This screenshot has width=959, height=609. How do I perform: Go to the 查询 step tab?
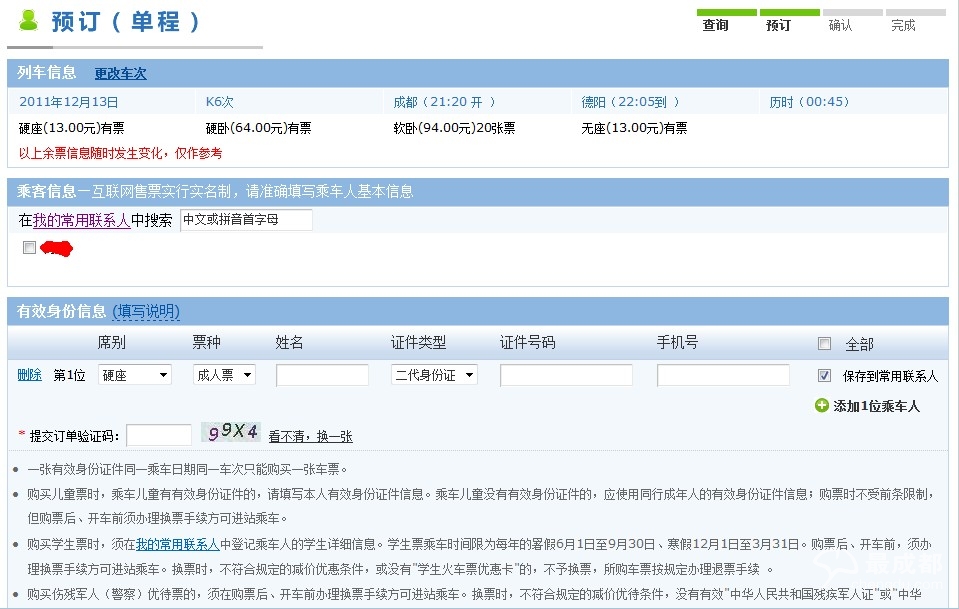(x=715, y=25)
